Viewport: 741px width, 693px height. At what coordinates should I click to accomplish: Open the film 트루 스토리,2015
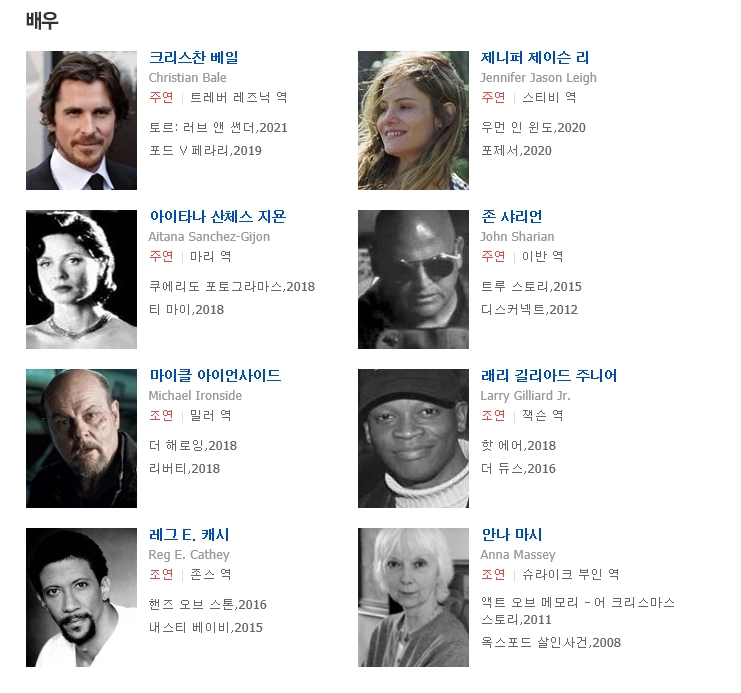531,286
